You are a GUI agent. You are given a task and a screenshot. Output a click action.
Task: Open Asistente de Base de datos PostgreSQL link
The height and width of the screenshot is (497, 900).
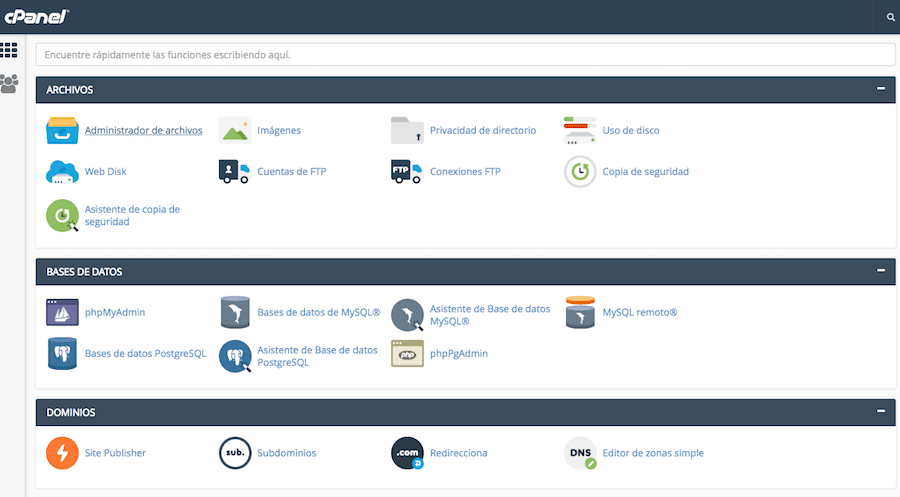(x=317, y=356)
